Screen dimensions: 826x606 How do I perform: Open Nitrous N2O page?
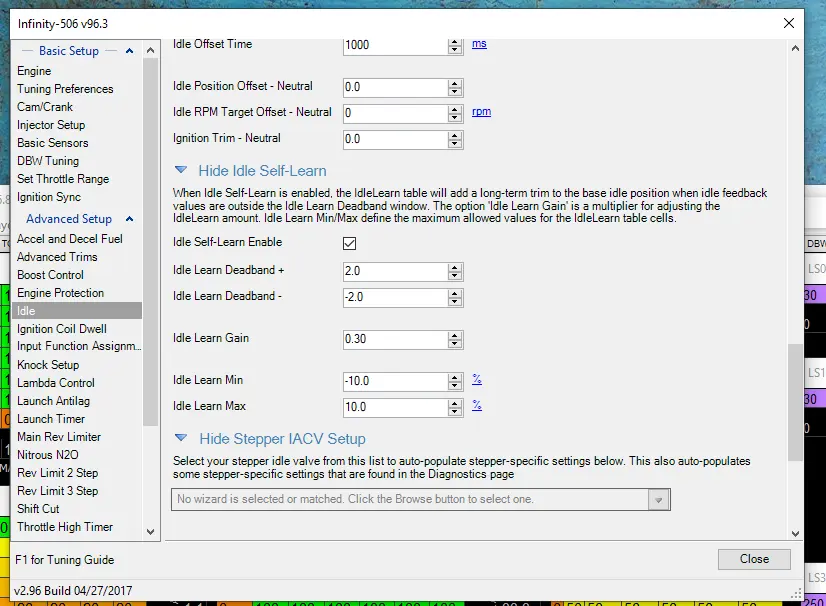click(x=47, y=454)
